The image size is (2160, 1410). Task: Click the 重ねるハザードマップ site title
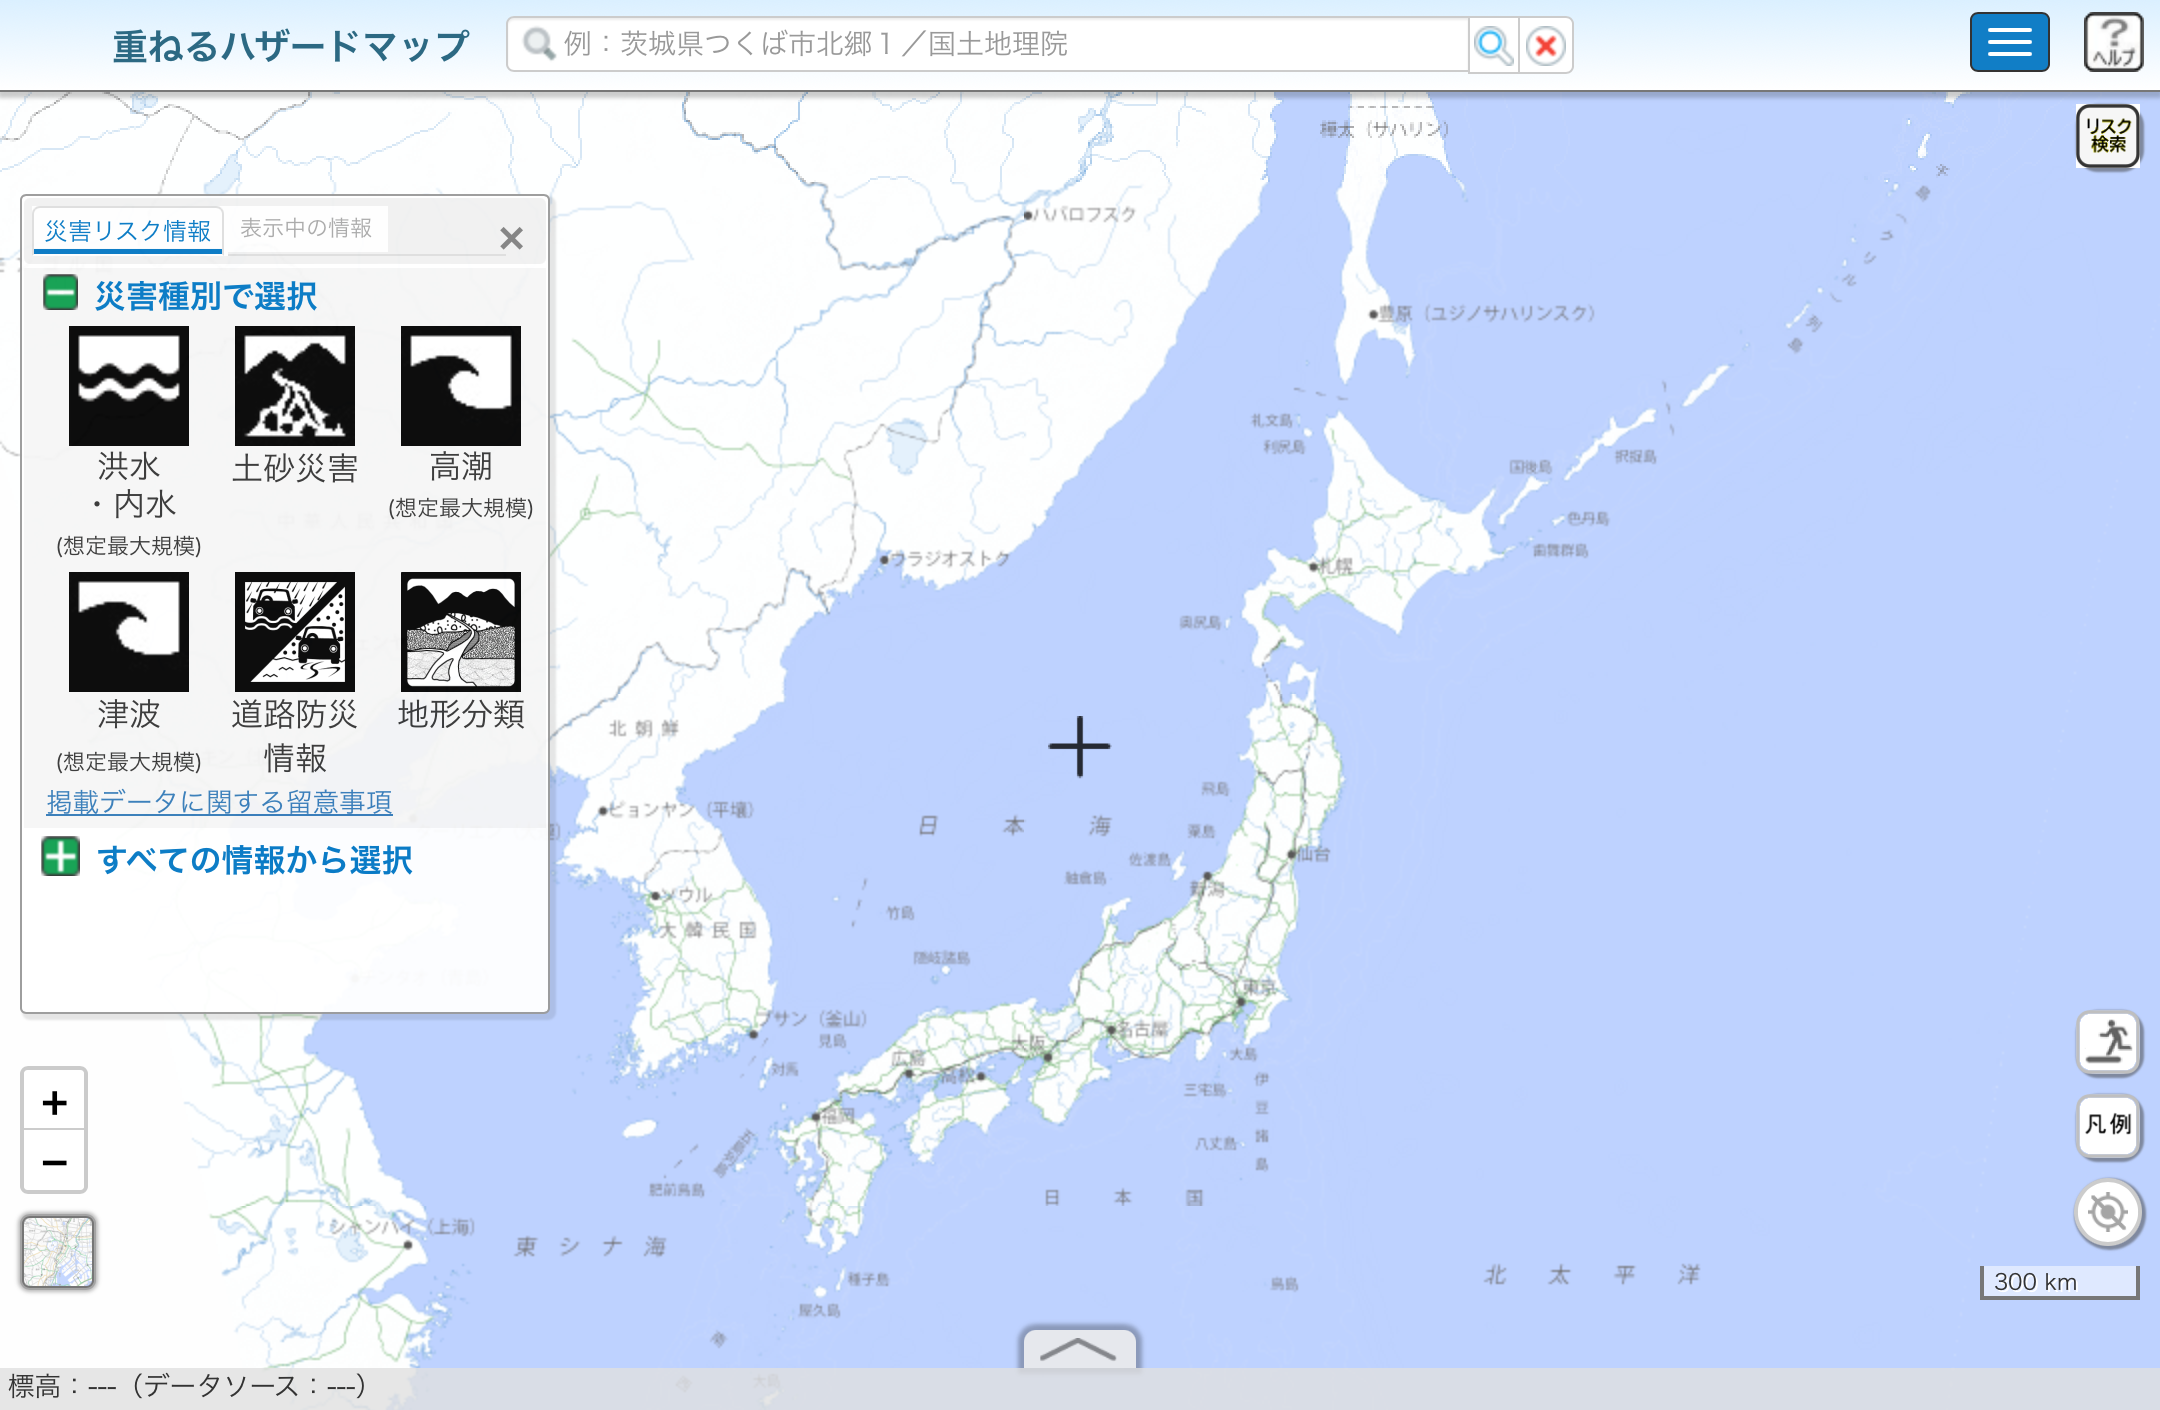click(x=290, y=46)
